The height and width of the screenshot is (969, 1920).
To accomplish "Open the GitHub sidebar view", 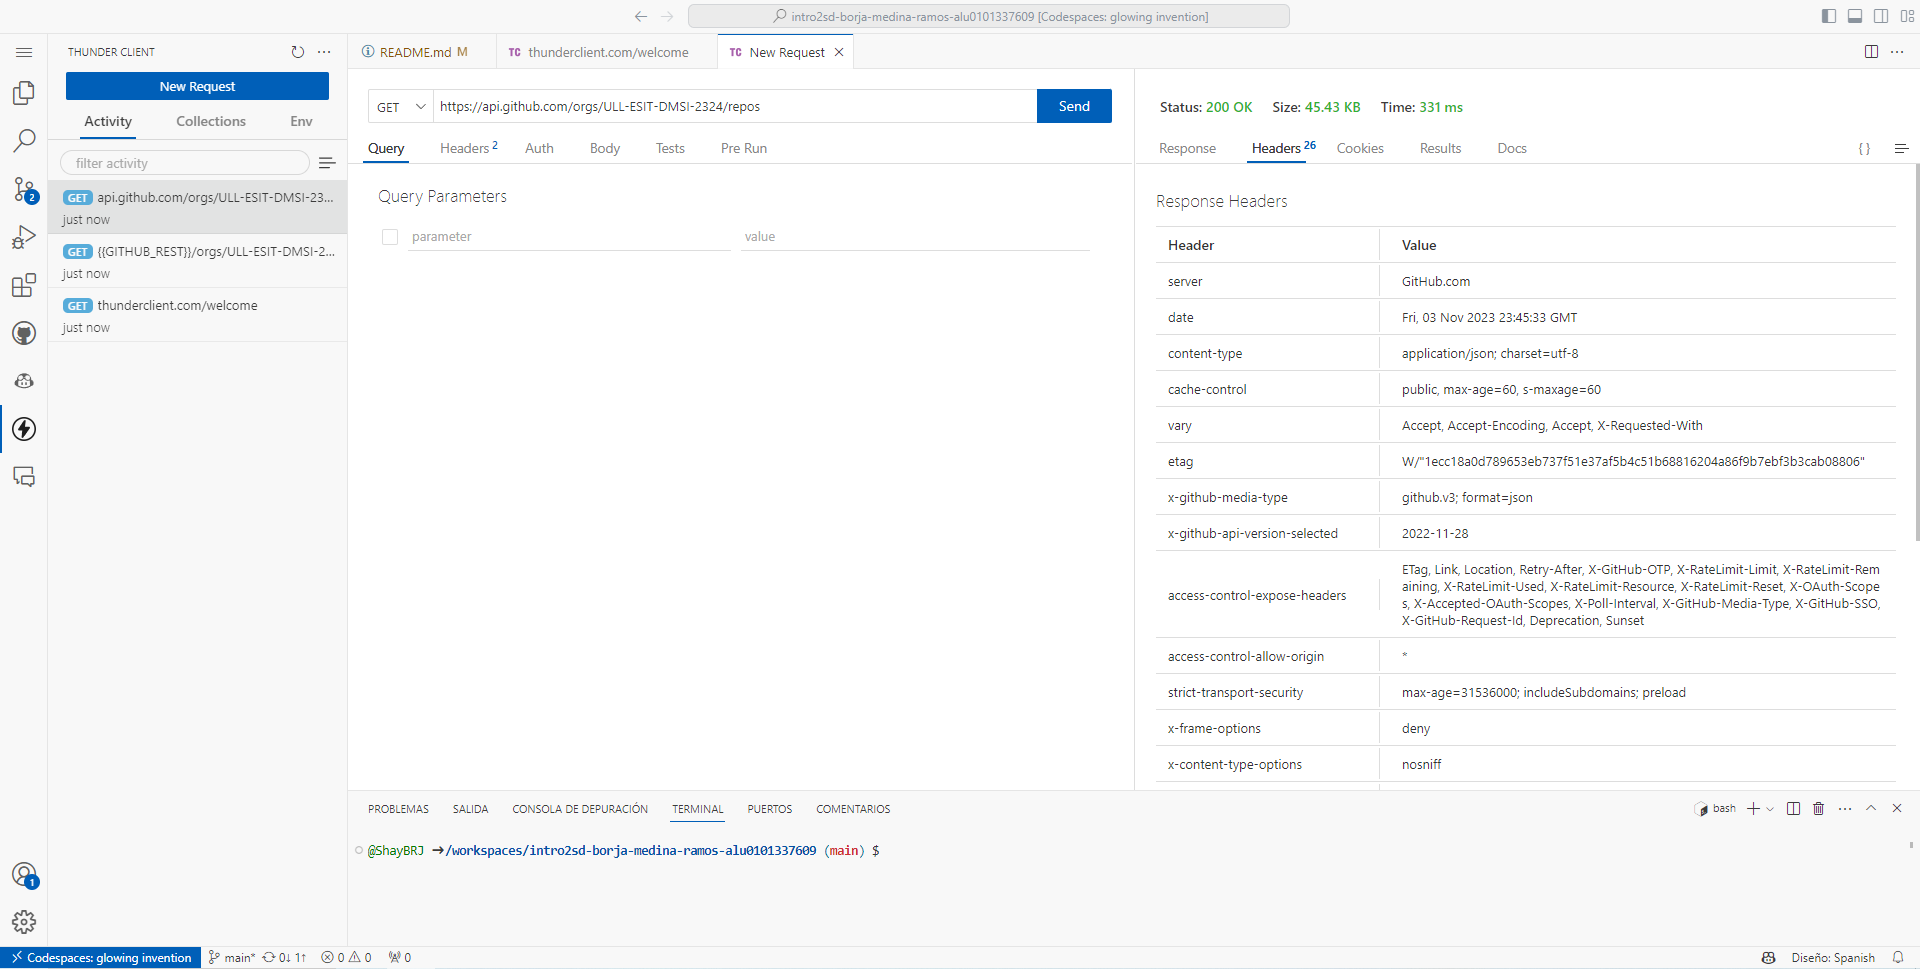I will [x=24, y=333].
